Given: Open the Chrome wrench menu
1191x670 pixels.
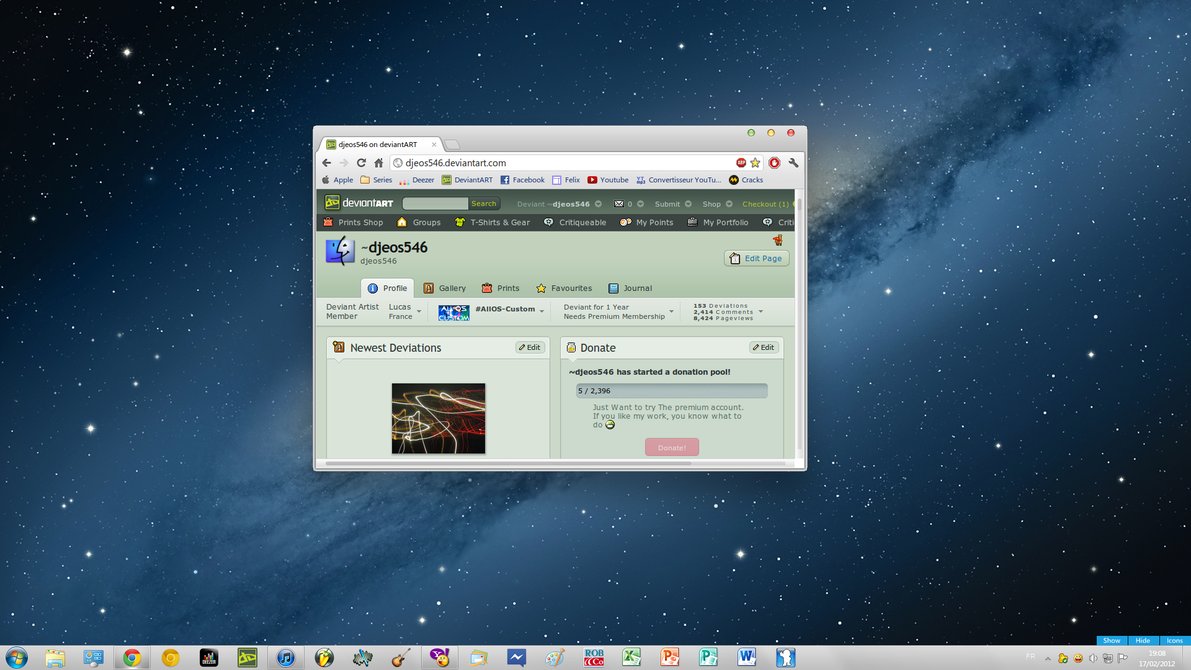Looking at the screenshot, I should [x=793, y=163].
